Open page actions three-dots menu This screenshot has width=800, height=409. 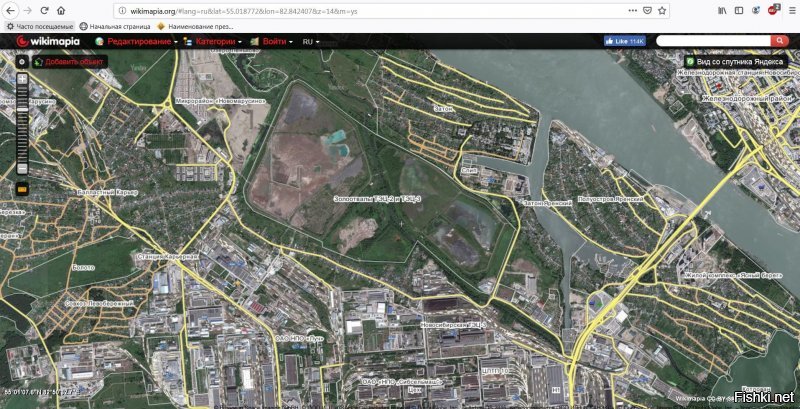point(633,10)
